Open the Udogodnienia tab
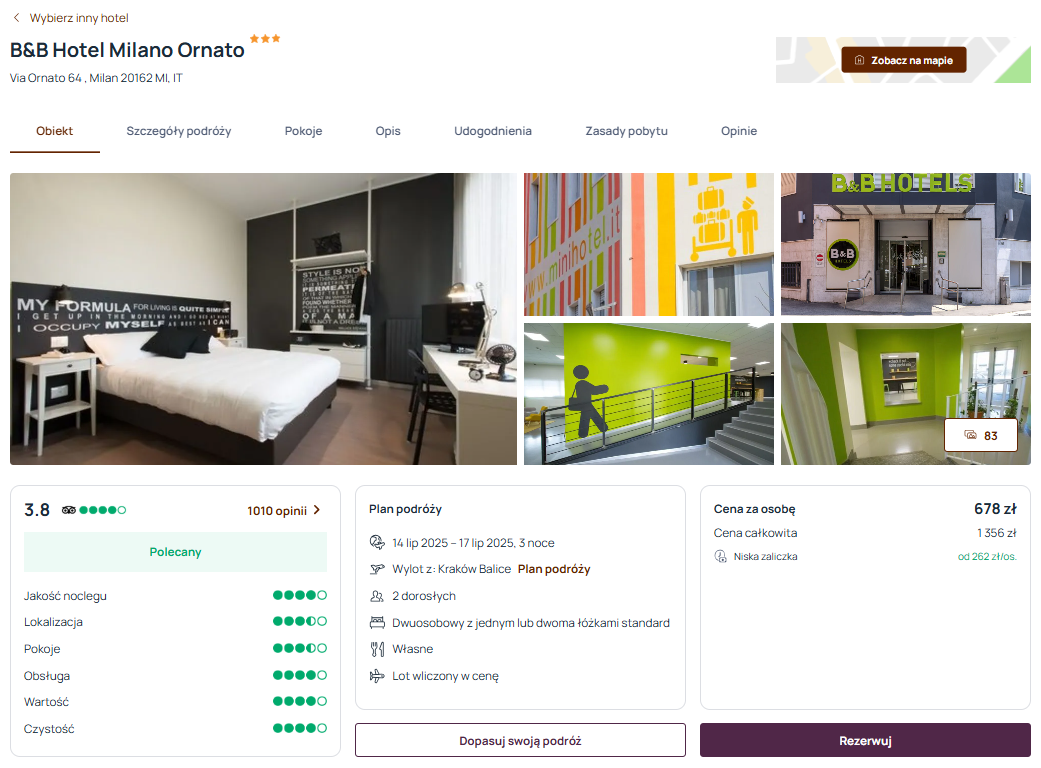This screenshot has width=1041, height=768. coord(493,131)
